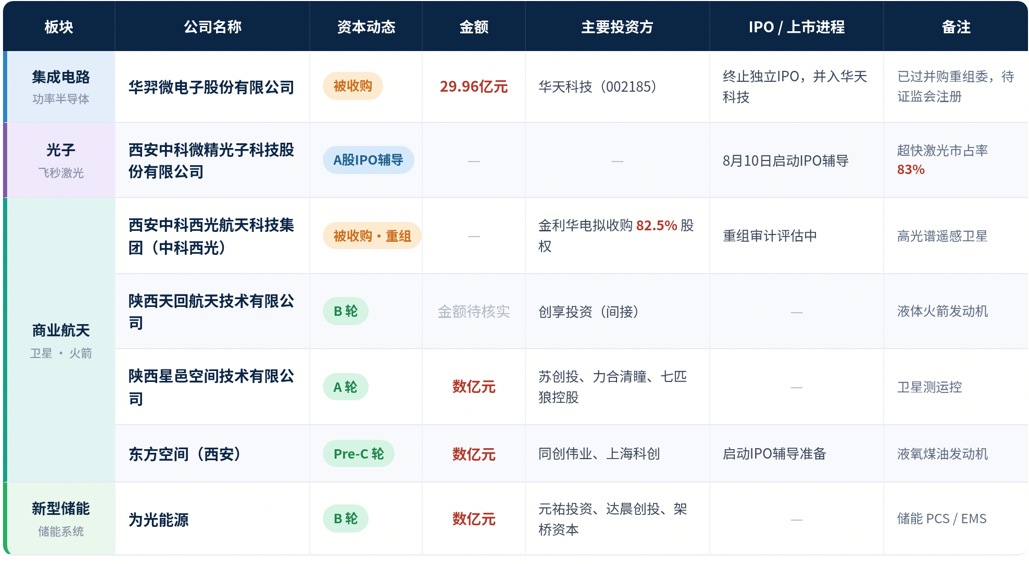Click the 金额 column header

[x=473, y=27]
